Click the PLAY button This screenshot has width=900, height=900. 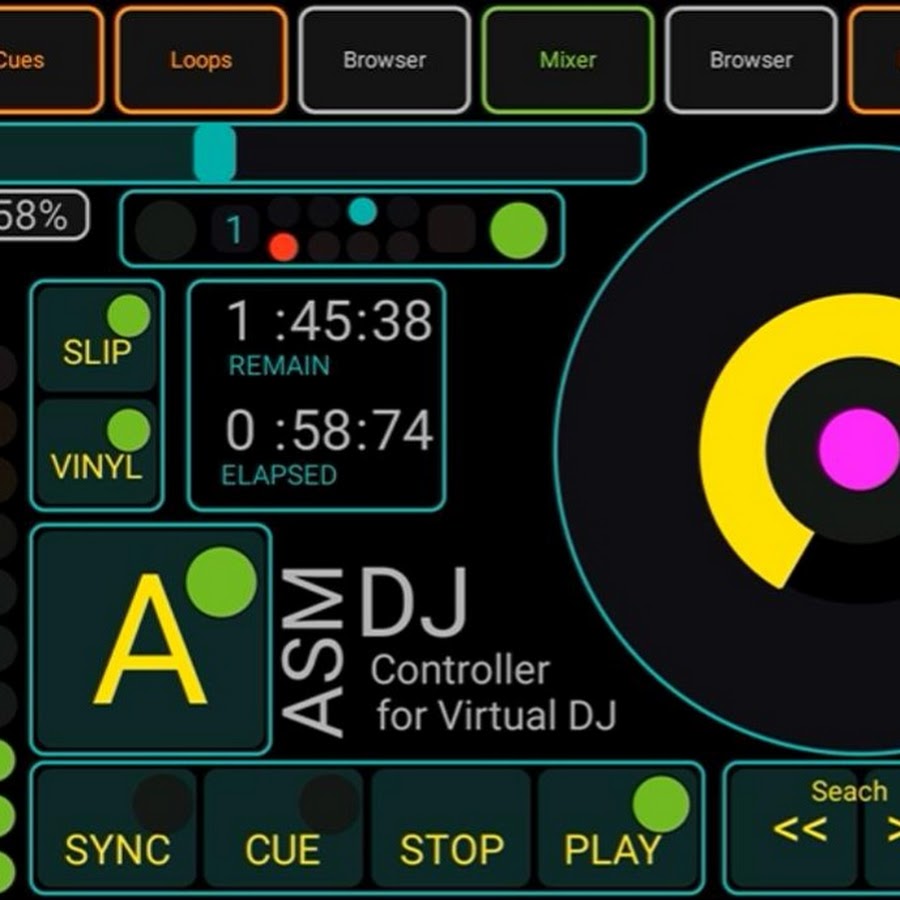coord(618,828)
